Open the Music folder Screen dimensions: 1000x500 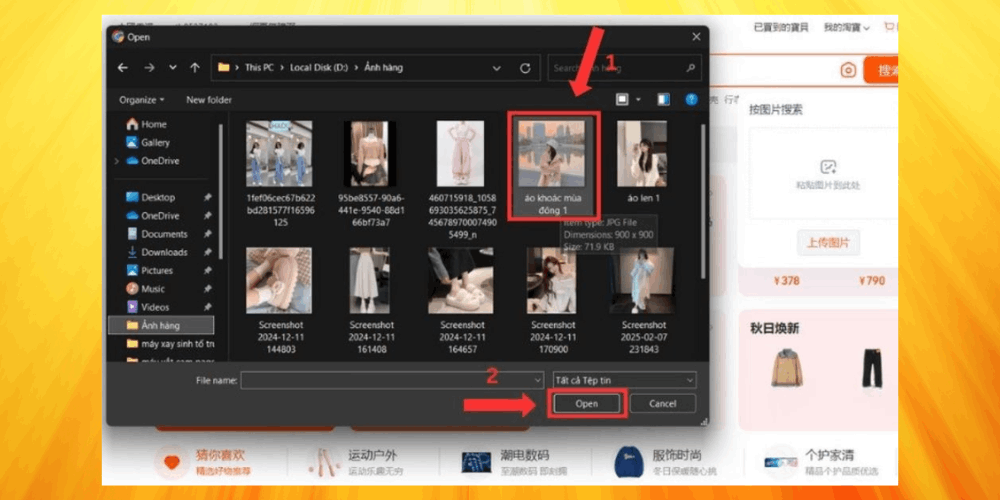tap(145, 289)
